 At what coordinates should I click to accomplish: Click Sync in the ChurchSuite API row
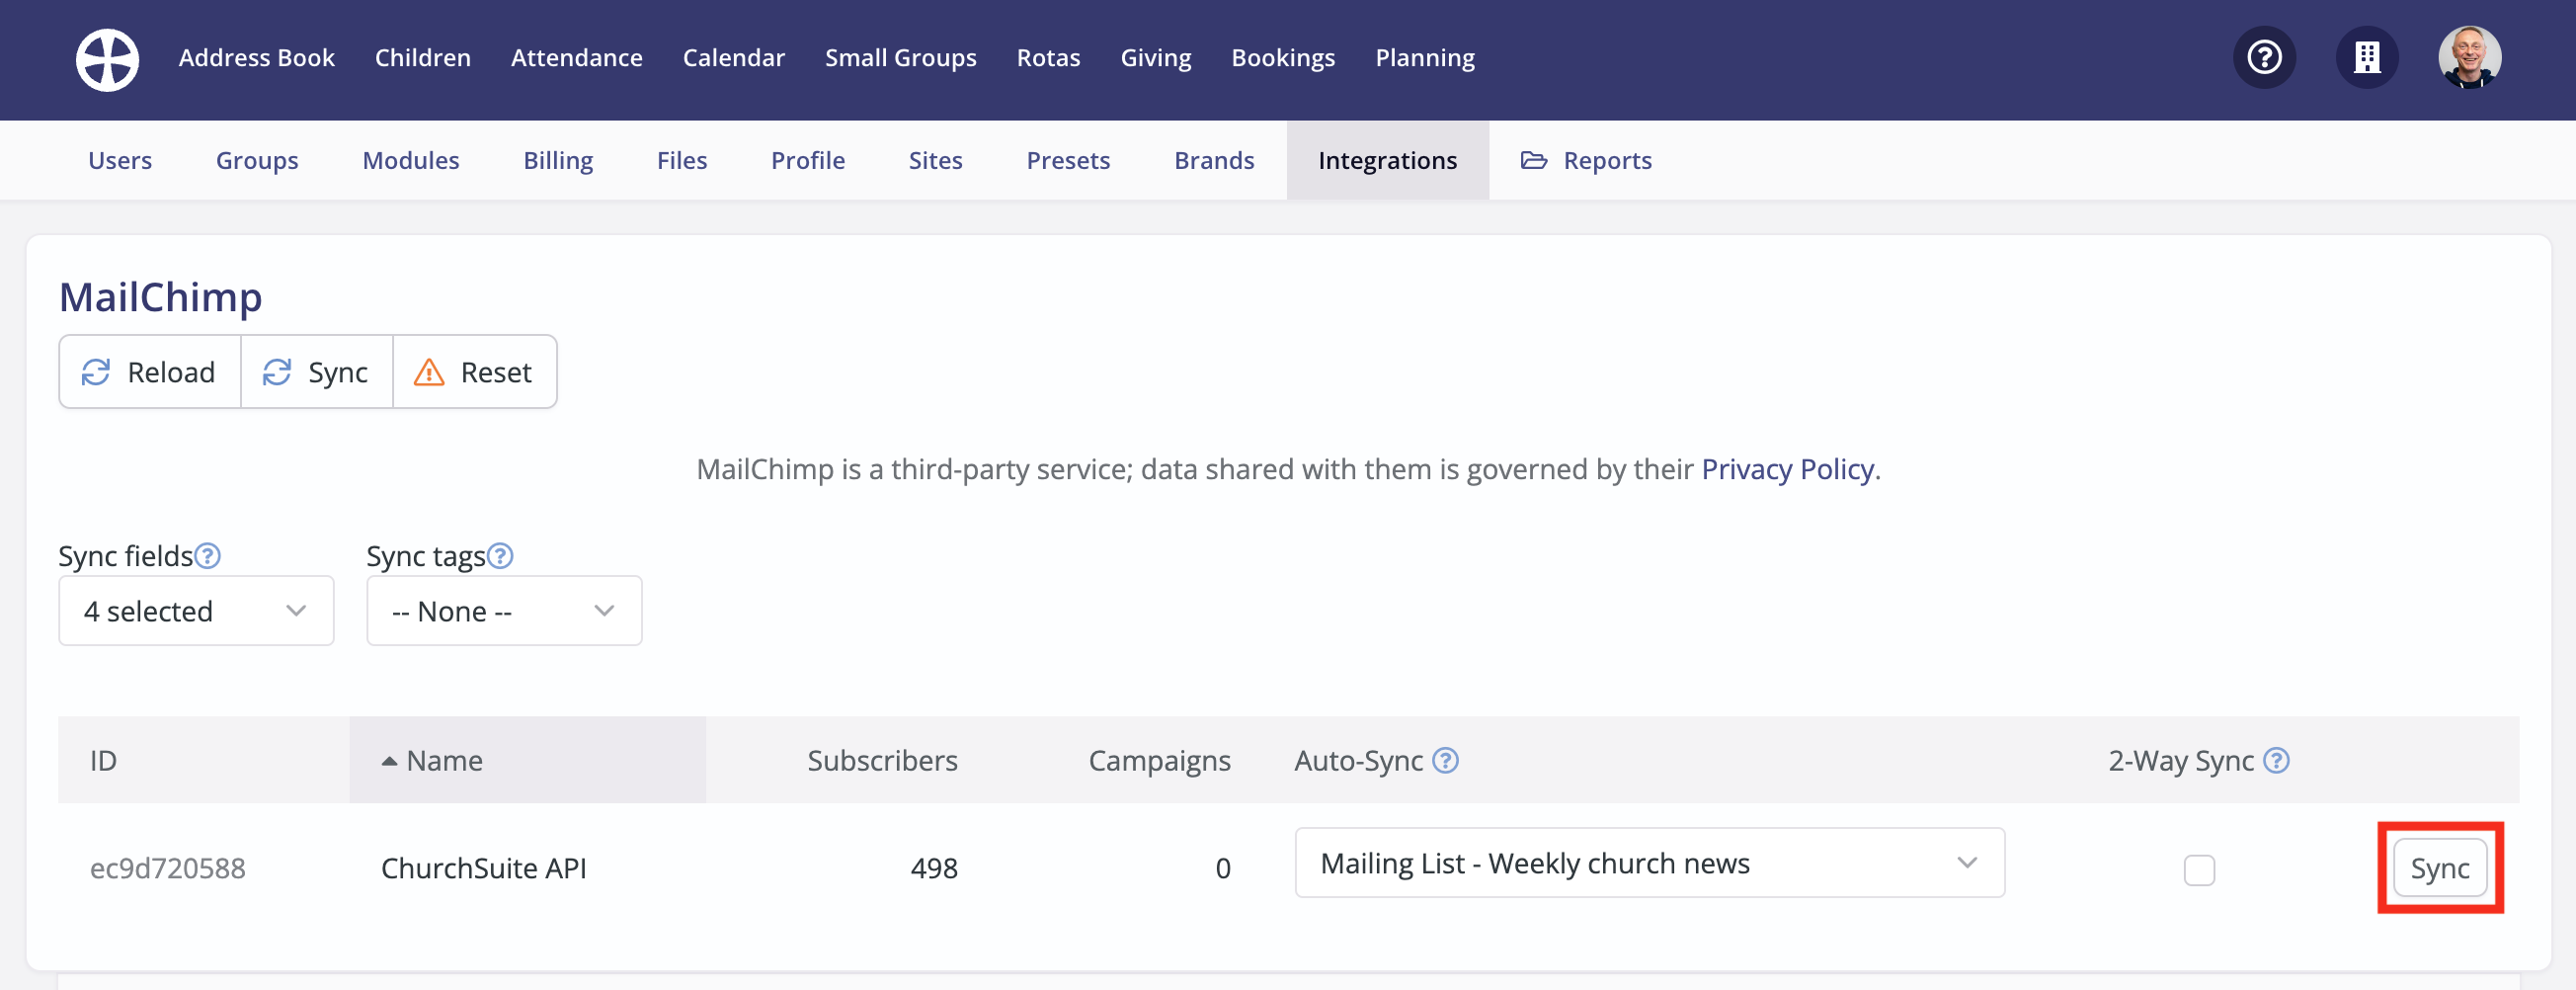click(x=2439, y=868)
